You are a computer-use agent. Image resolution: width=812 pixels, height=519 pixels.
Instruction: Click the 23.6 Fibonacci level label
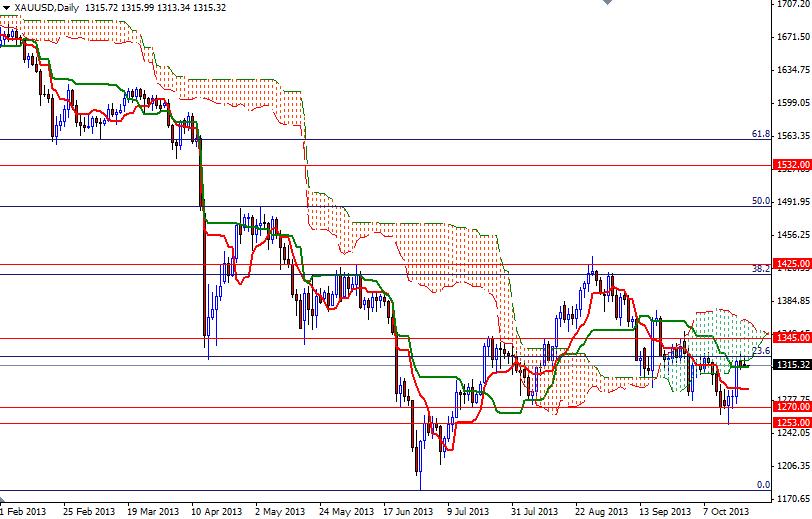[761, 351]
